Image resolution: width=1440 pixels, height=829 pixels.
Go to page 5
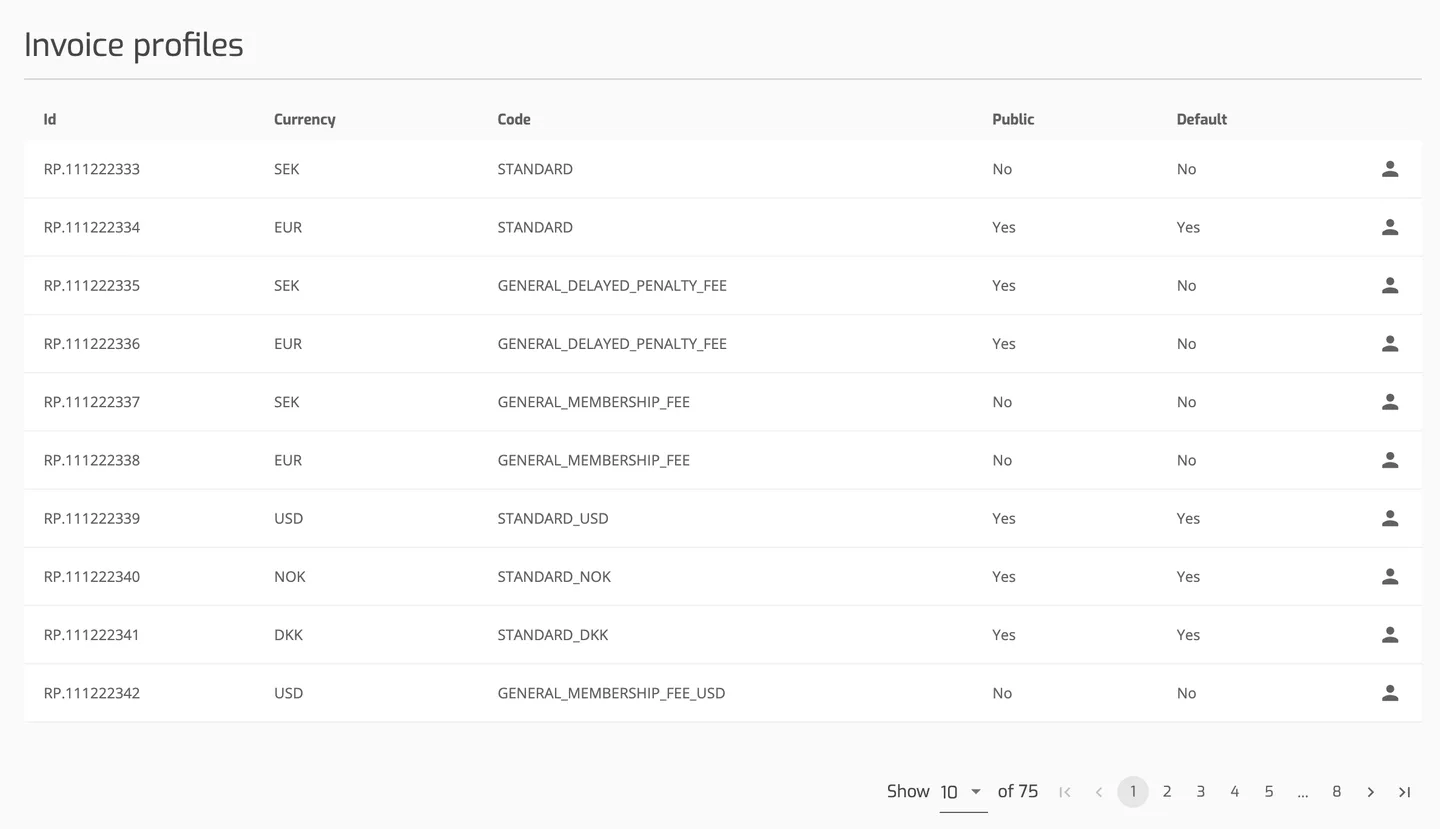coord(1269,792)
